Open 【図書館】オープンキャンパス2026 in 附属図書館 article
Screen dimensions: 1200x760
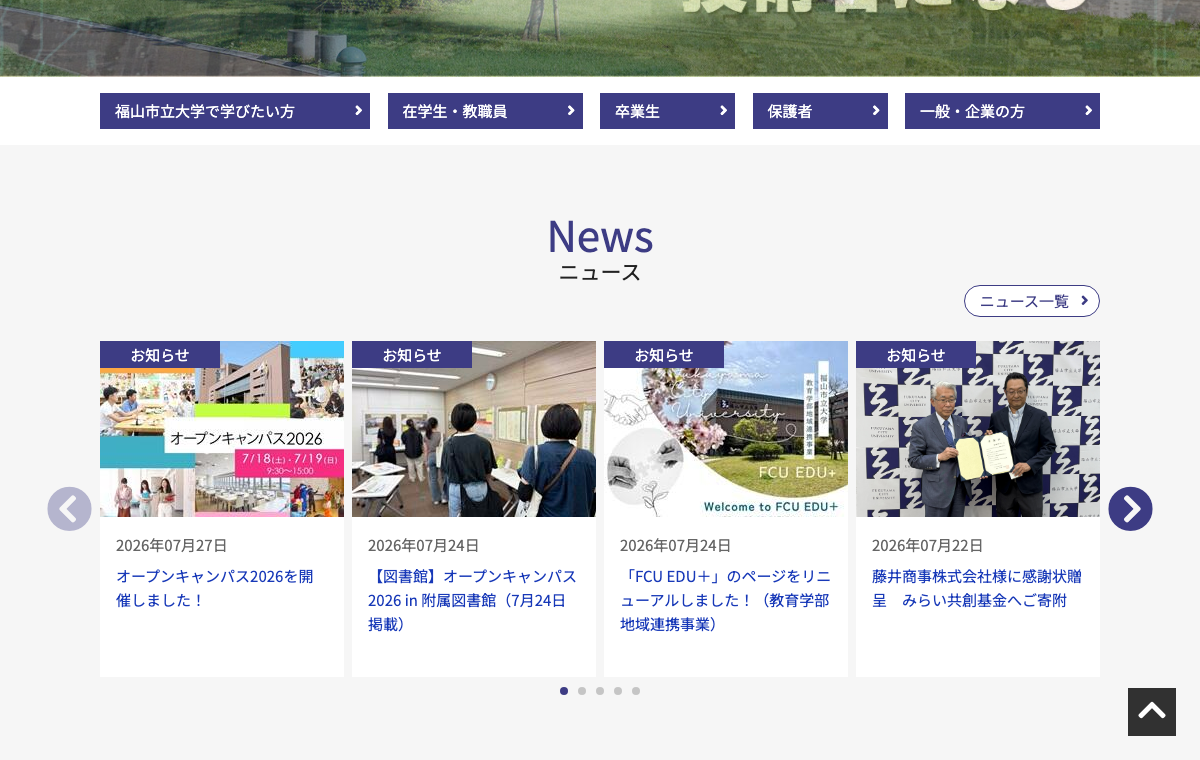point(472,600)
